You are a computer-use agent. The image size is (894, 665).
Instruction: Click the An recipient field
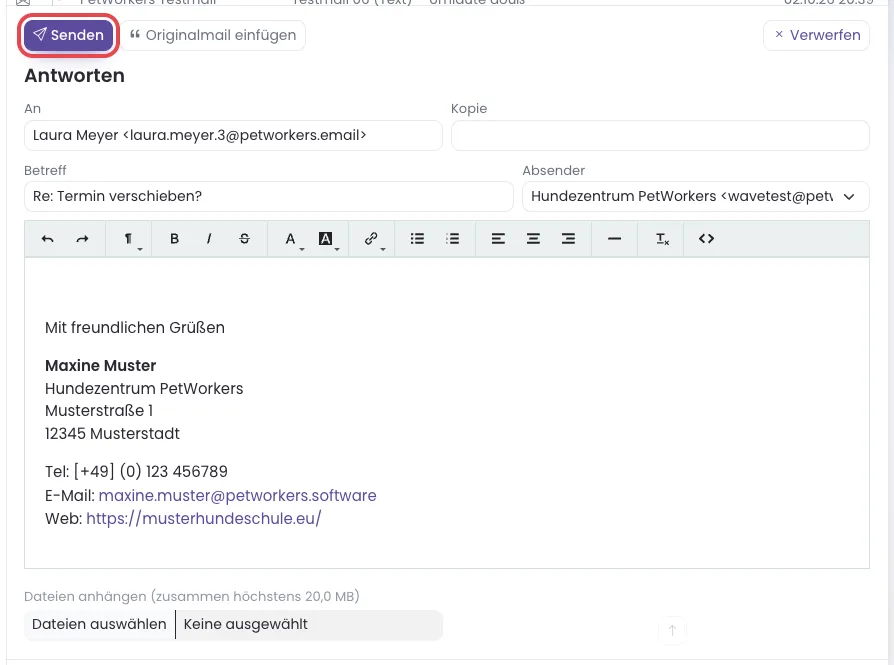click(233, 135)
